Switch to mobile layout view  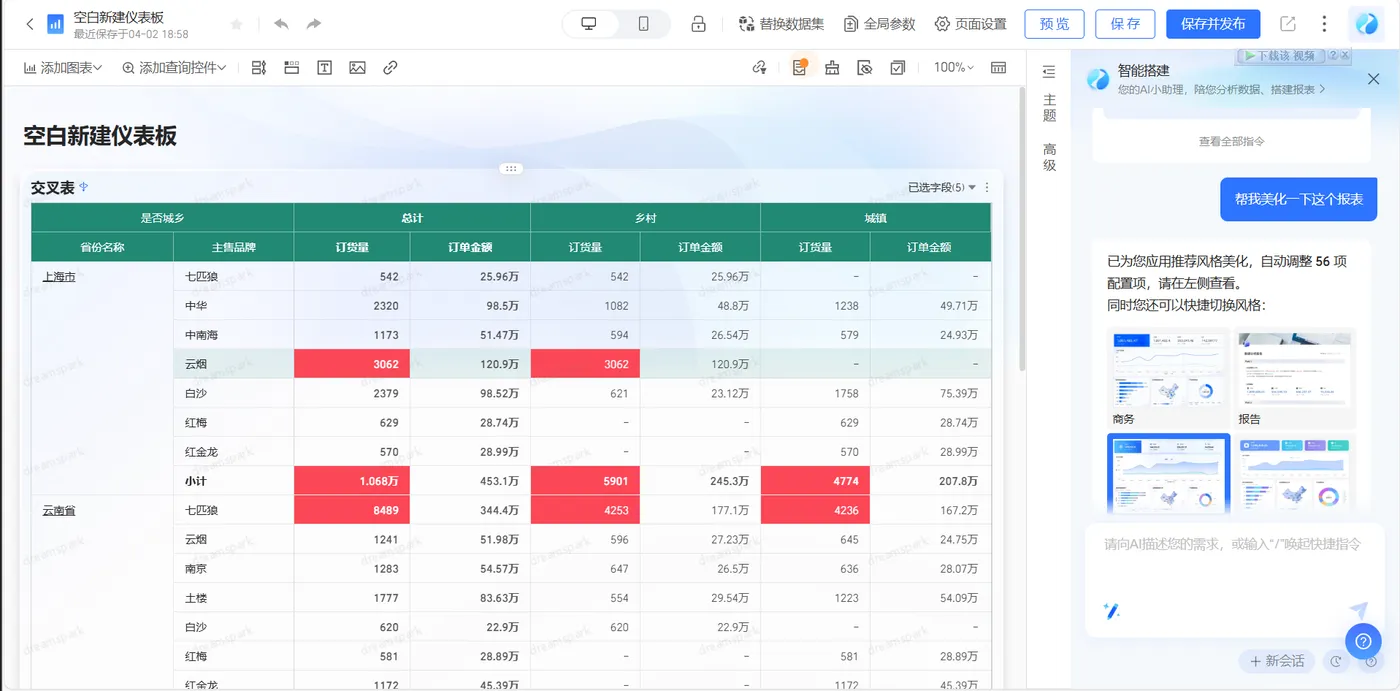coord(643,24)
